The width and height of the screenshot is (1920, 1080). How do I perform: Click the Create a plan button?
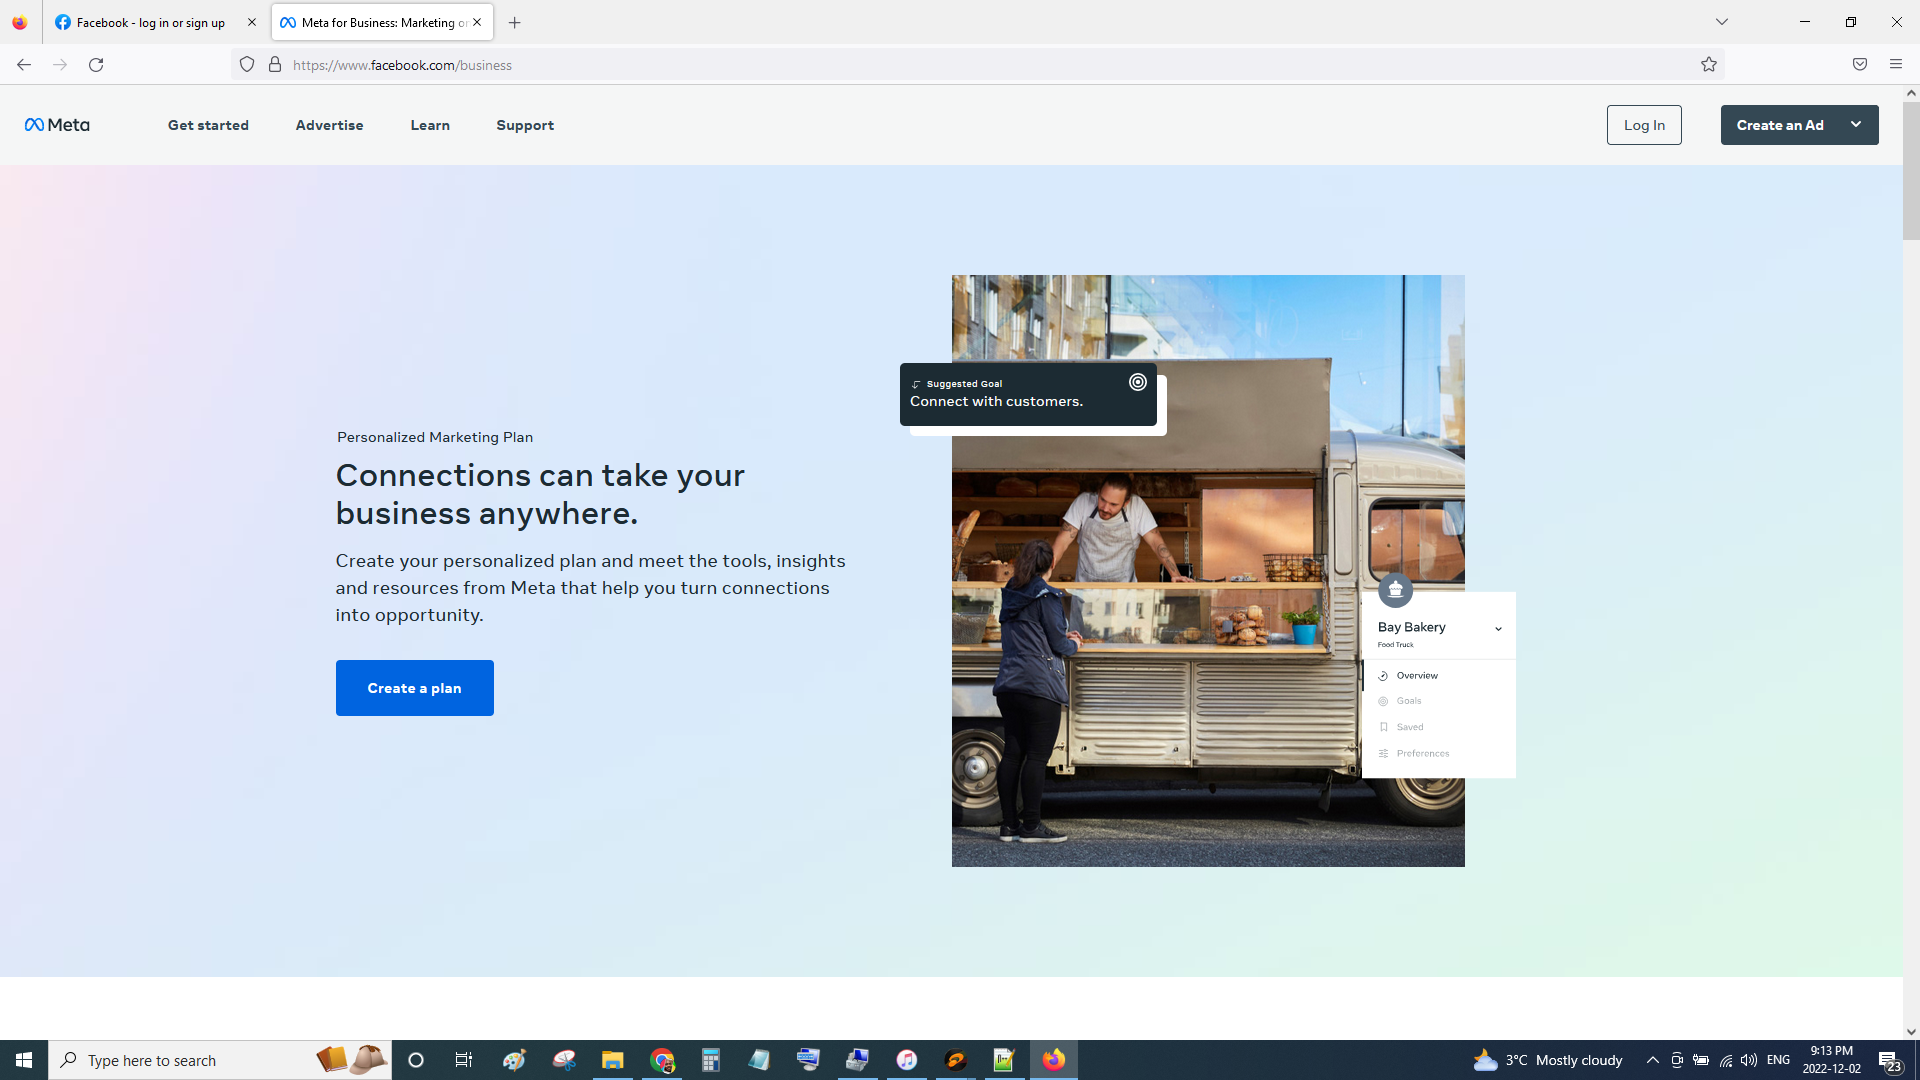[x=414, y=688]
